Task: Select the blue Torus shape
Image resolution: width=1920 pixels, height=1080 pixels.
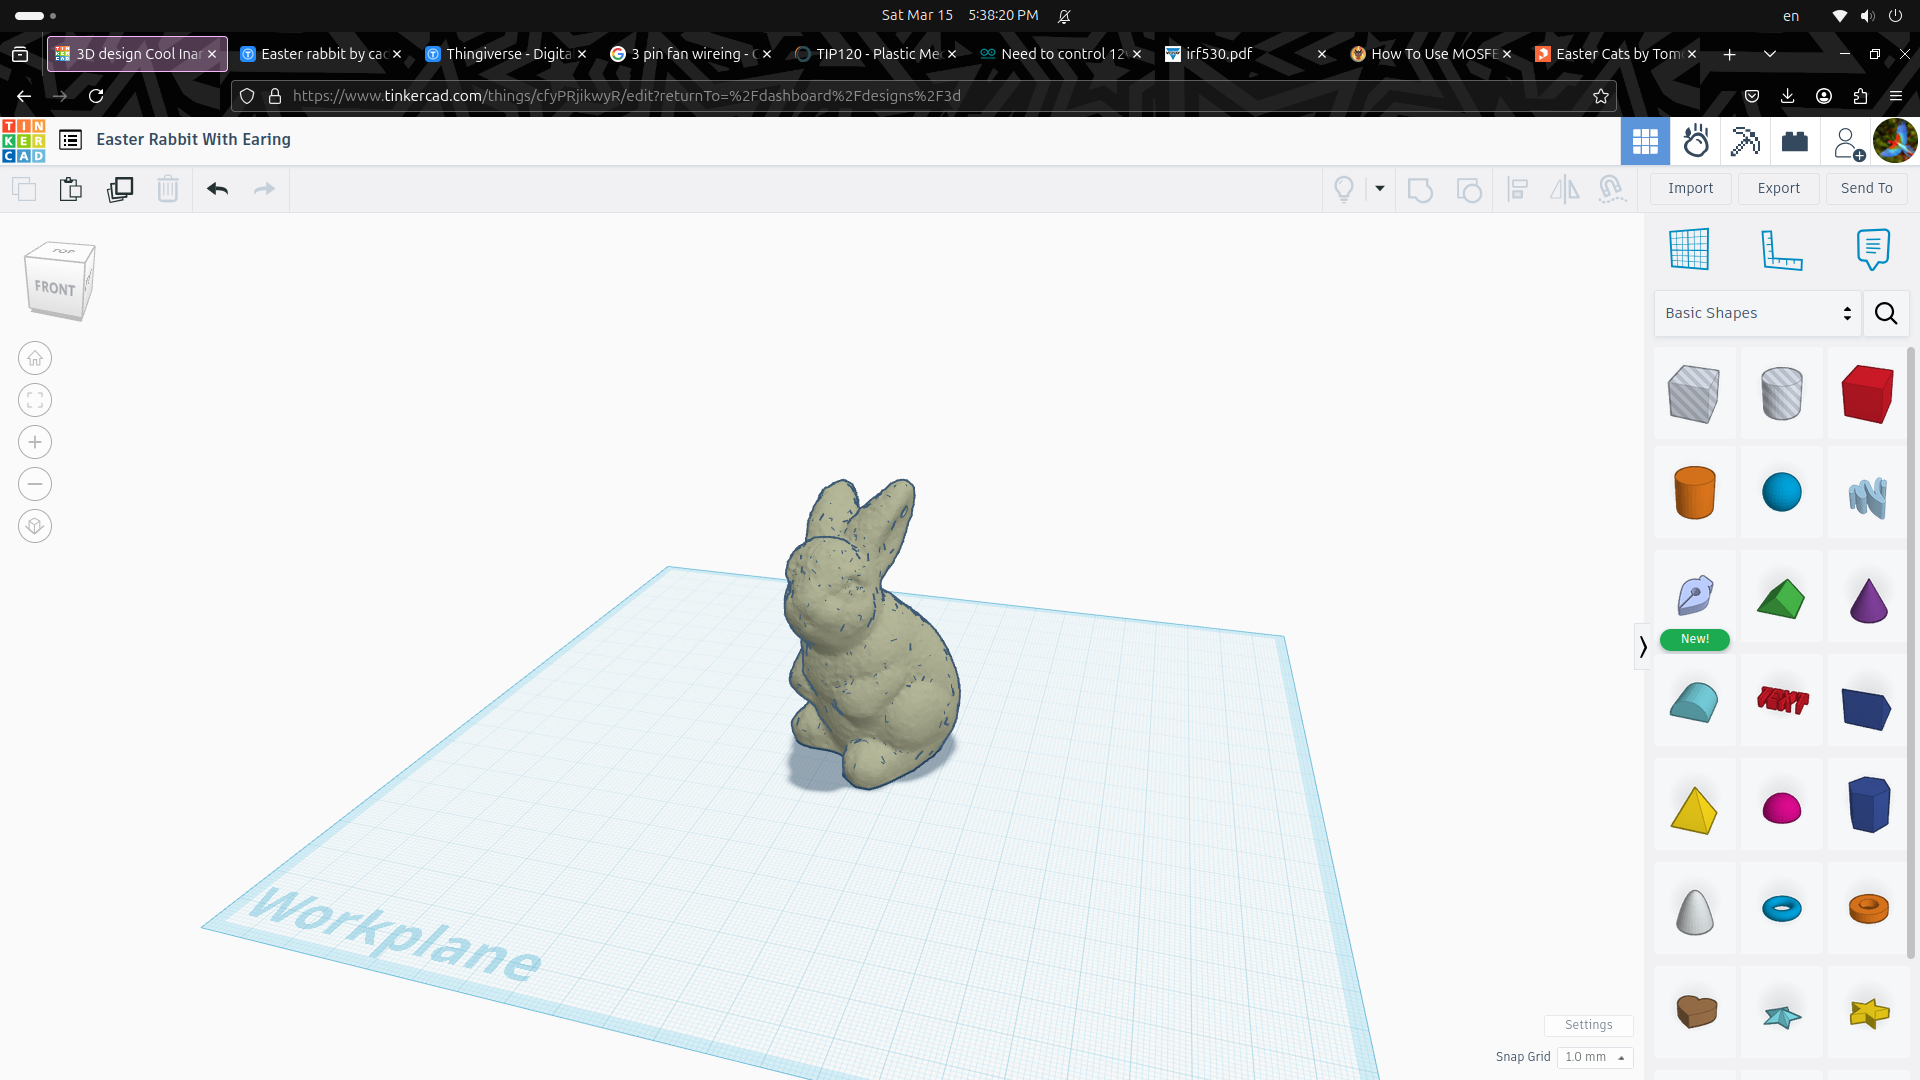Action: tap(1781, 908)
